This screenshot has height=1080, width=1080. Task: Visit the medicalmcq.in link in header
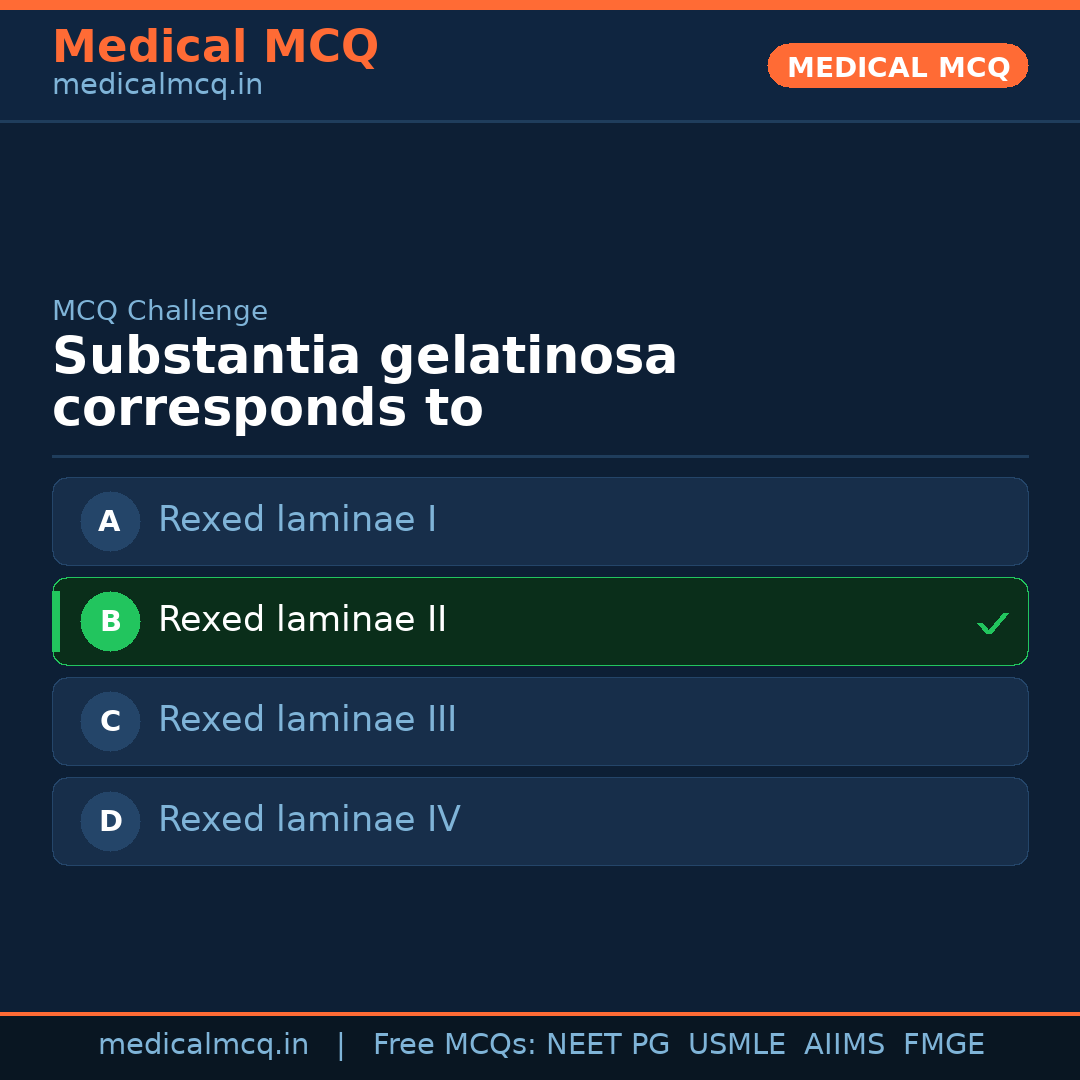click(x=157, y=84)
